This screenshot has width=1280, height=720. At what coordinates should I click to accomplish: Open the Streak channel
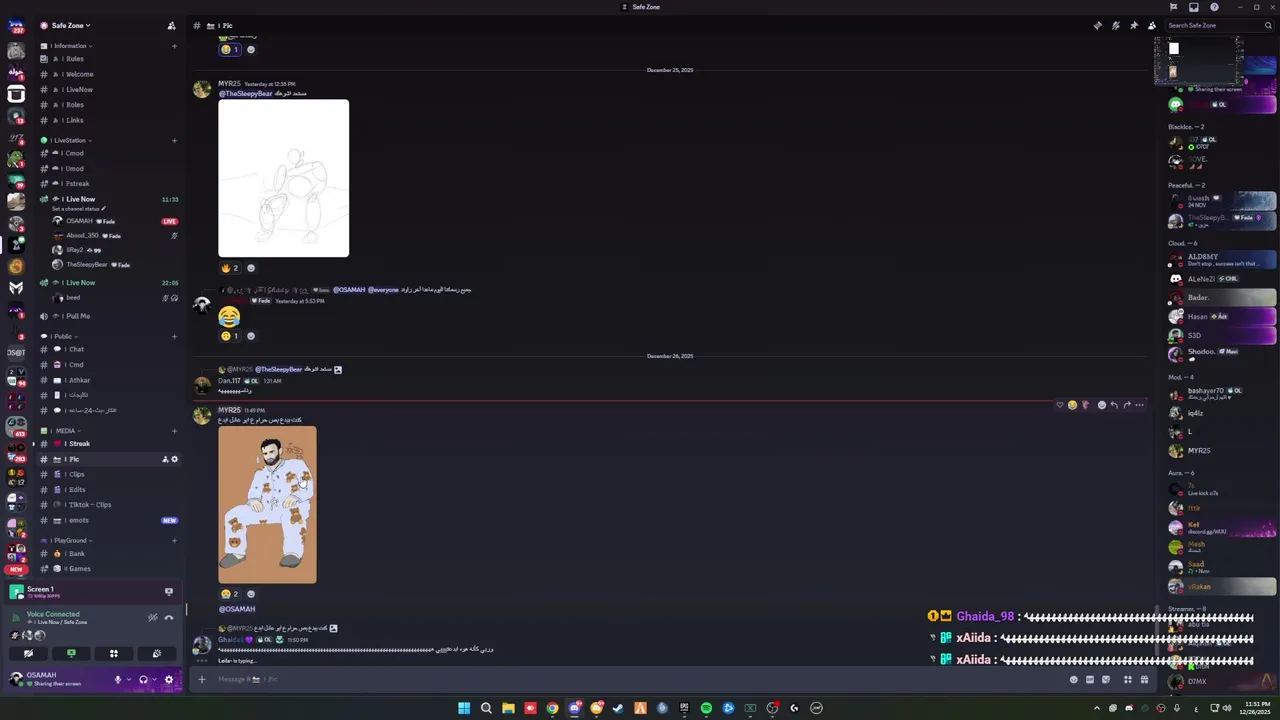[x=109, y=443]
